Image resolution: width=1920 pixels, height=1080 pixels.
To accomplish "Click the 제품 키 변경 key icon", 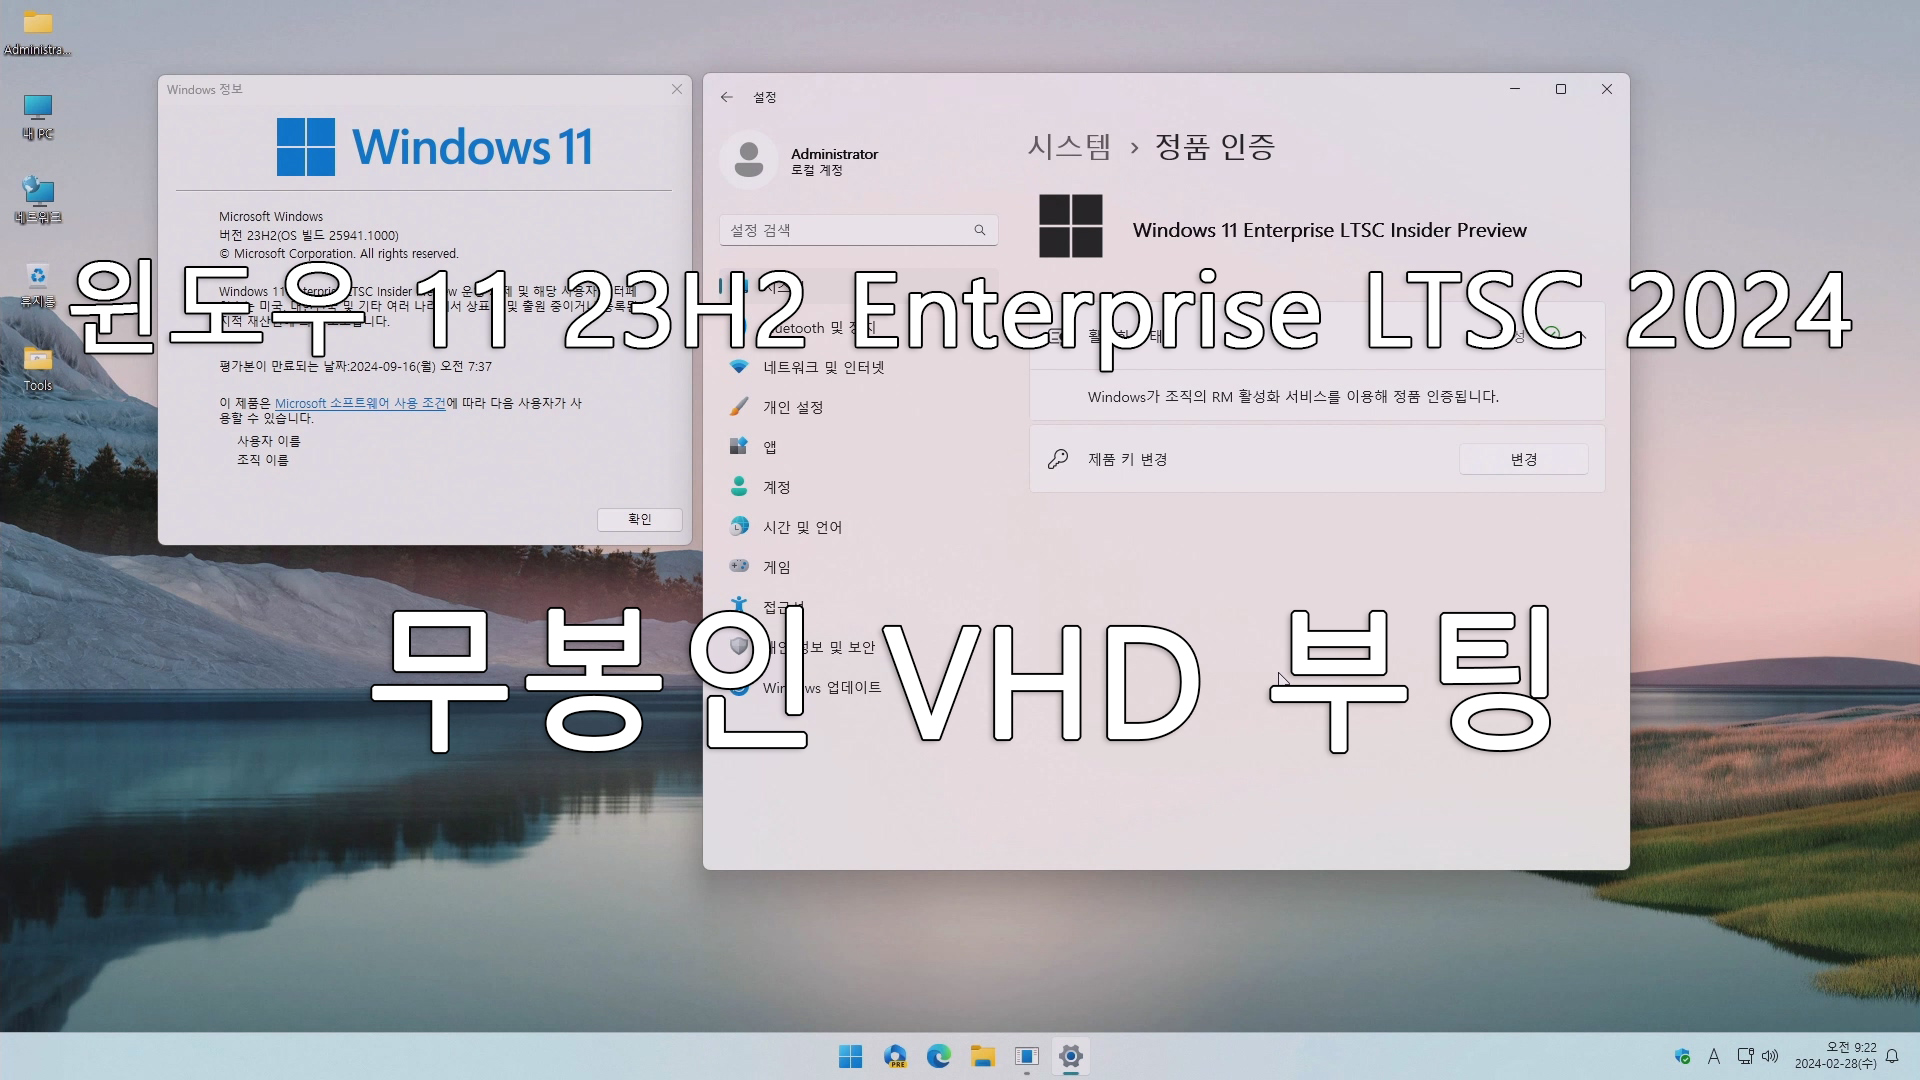I will click(x=1058, y=459).
